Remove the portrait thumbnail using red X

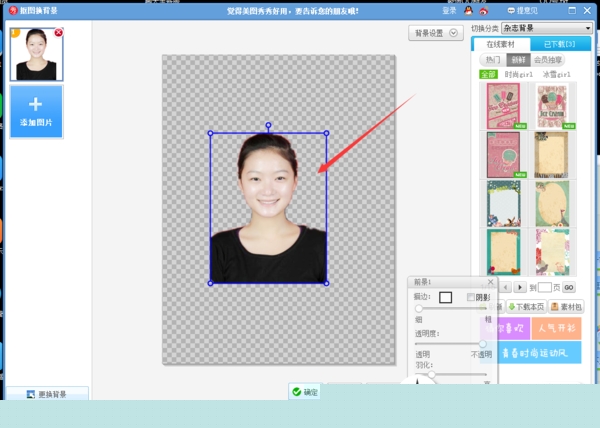(x=58, y=33)
